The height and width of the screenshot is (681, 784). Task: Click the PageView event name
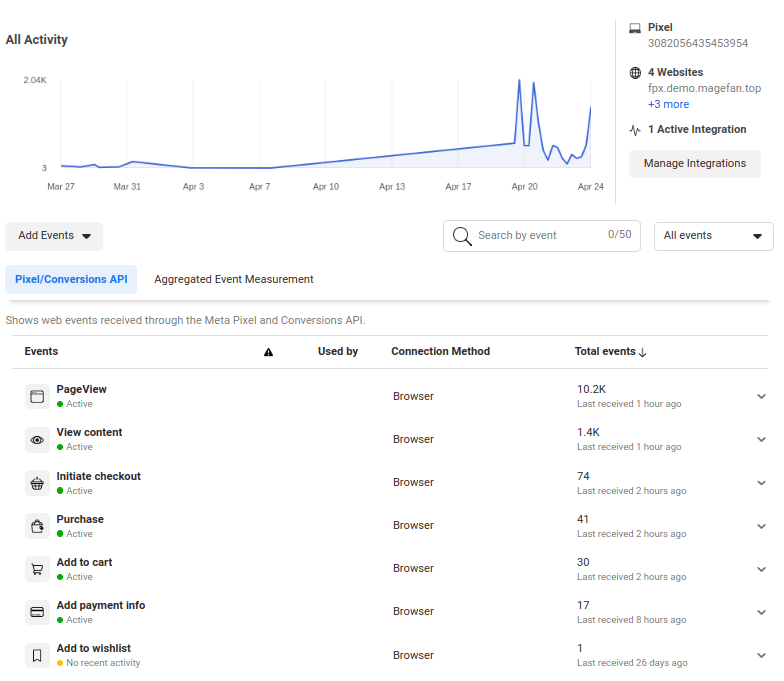[82, 390]
